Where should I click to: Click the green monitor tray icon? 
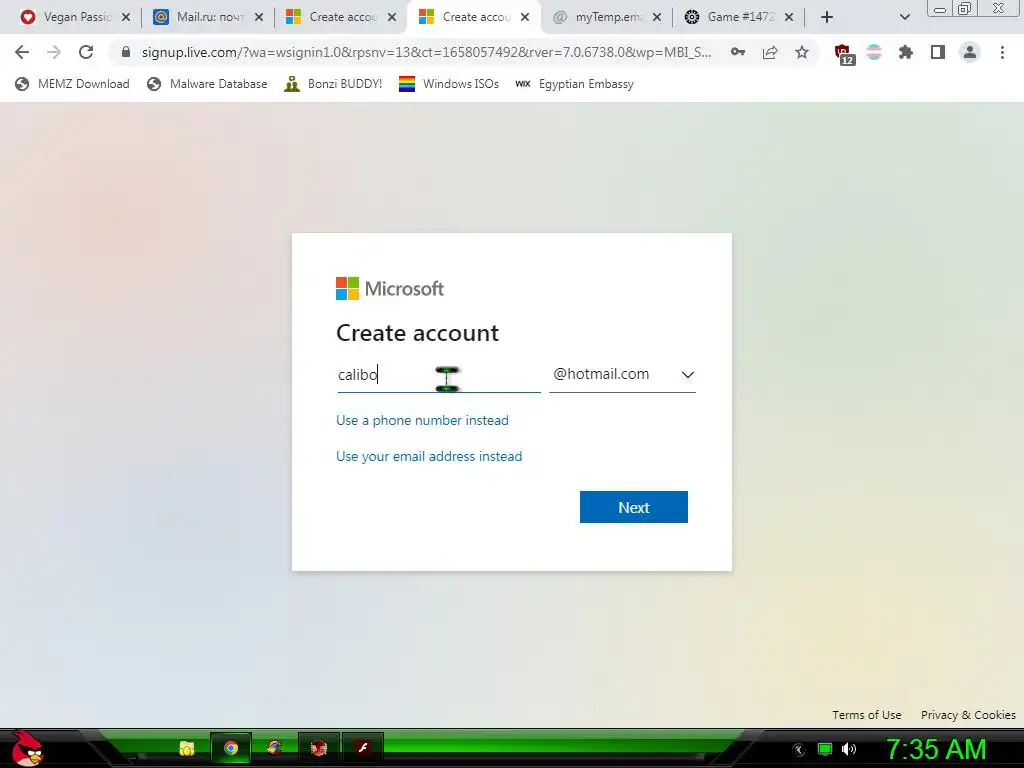(x=825, y=749)
